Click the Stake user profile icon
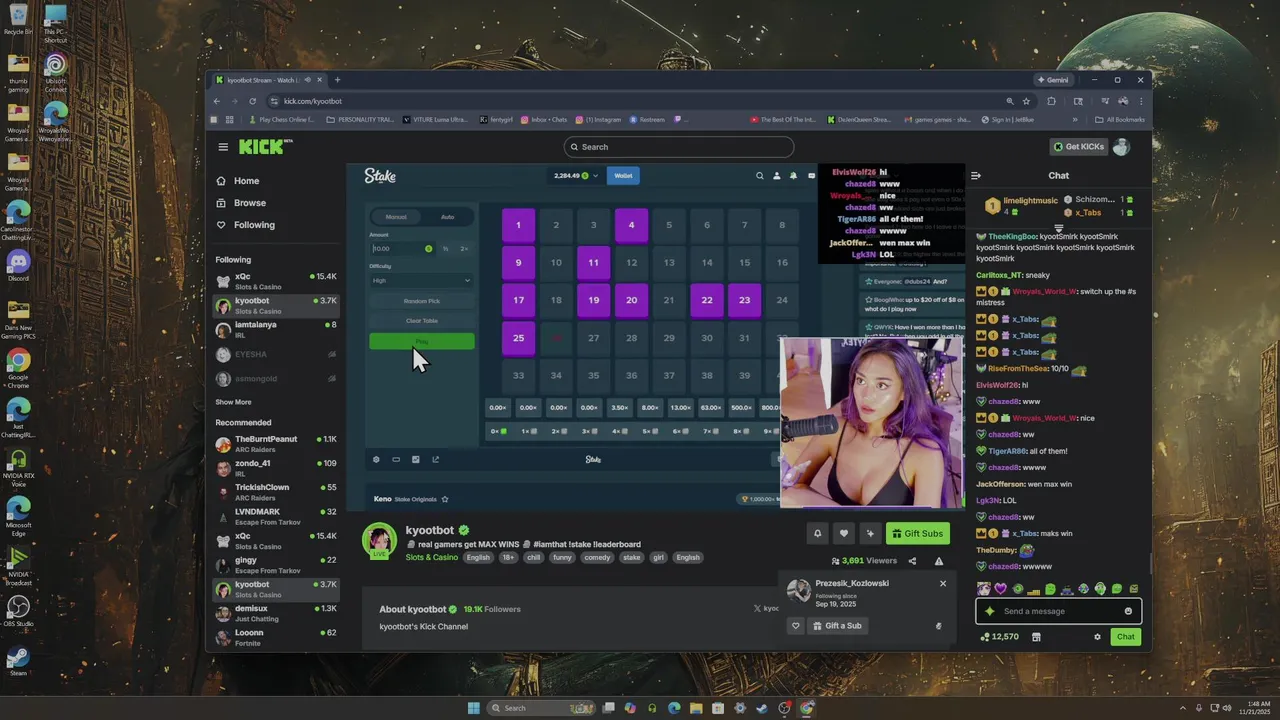This screenshot has height=720, width=1280. (776, 176)
